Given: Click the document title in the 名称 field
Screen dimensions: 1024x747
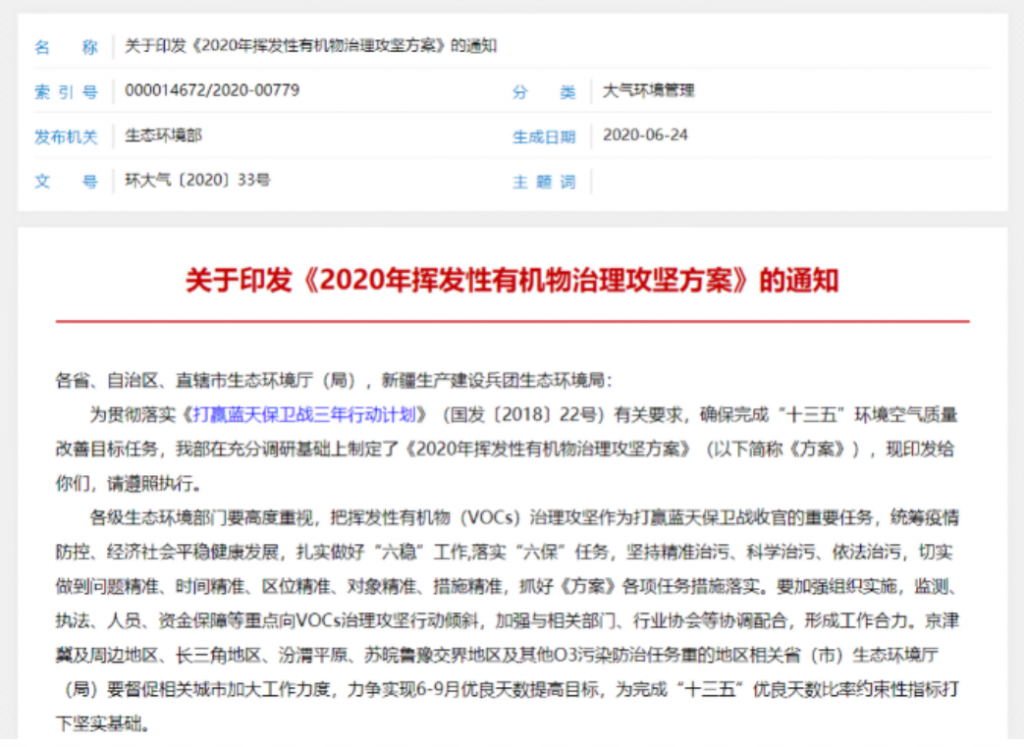Looking at the screenshot, I should pos(310,45).
